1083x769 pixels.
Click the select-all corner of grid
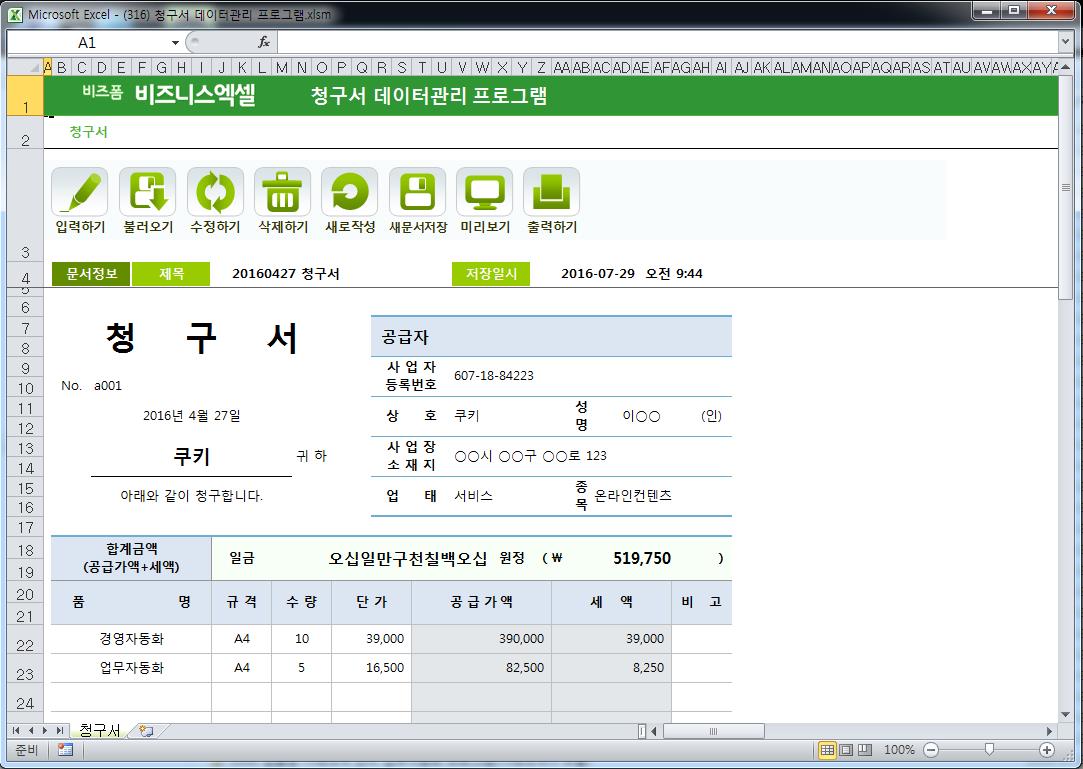click(25, 67)
